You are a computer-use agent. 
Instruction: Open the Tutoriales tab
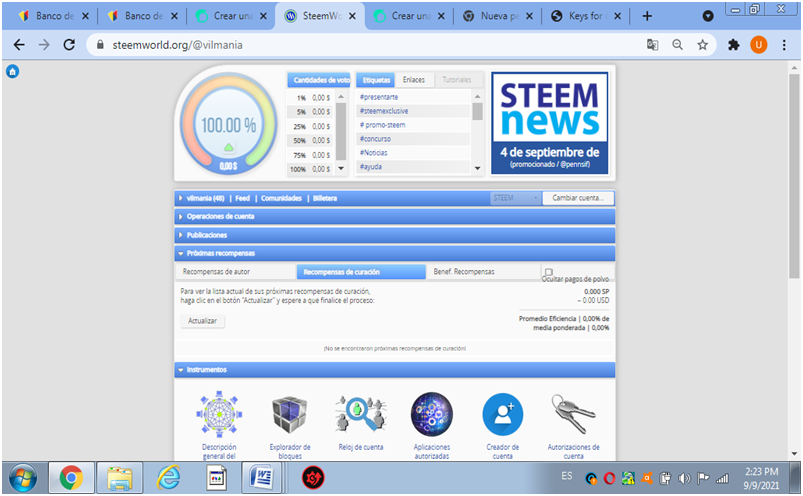(456, 80)
